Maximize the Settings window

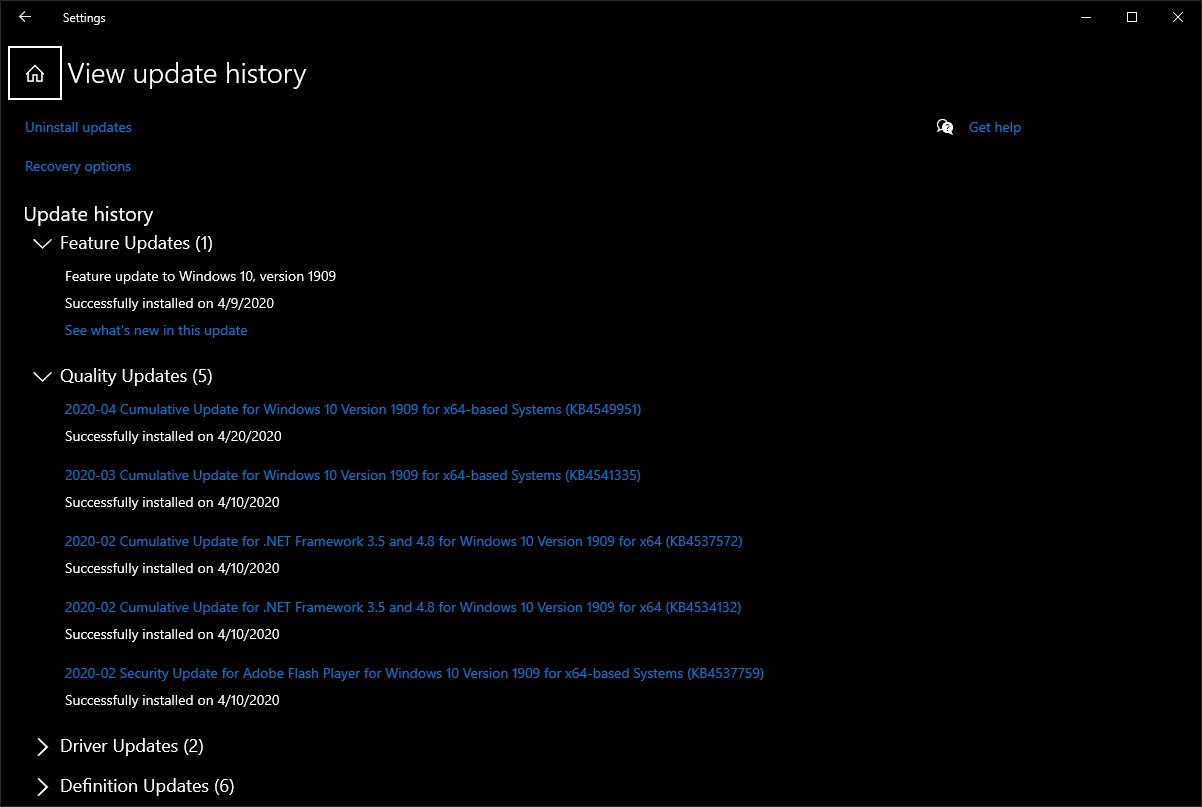pyautogui.click(x=1132, y=17)
